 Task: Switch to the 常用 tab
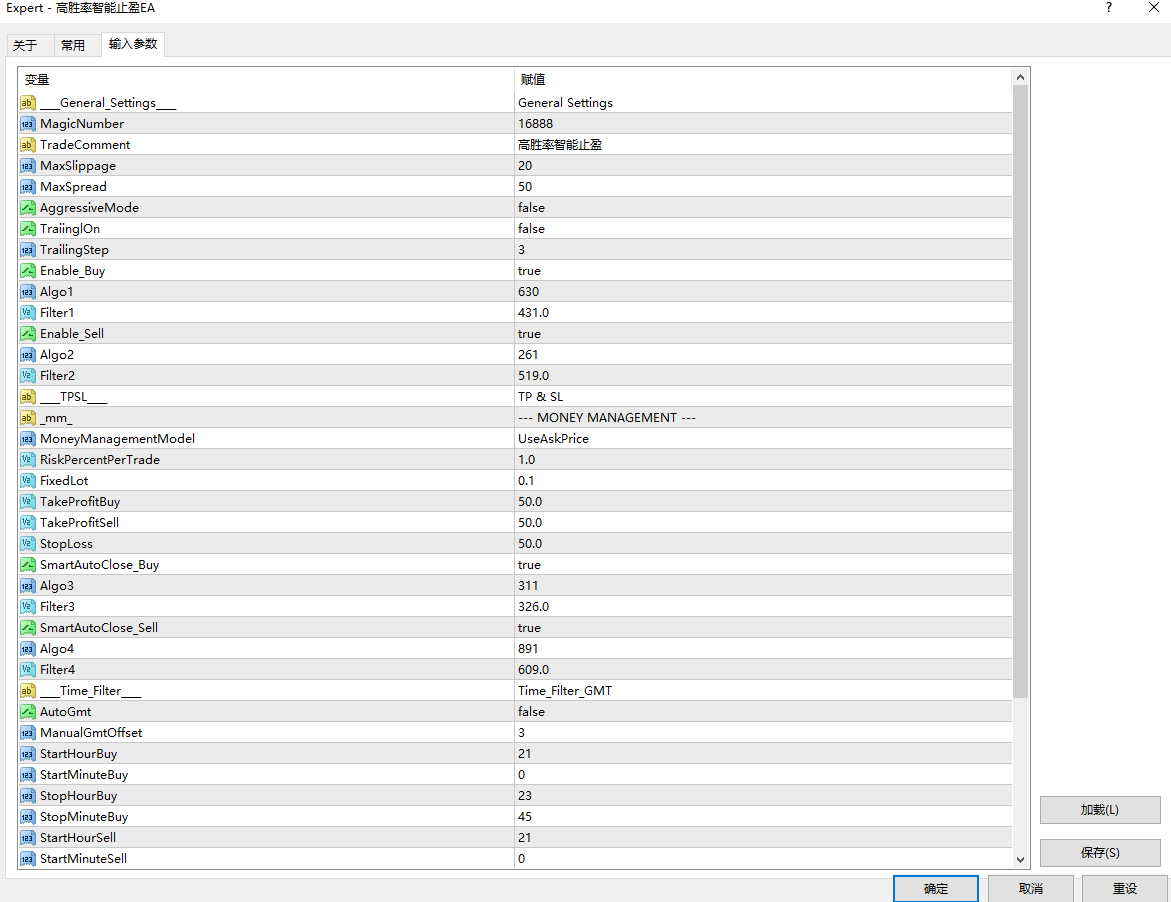[x=73, y=46]
